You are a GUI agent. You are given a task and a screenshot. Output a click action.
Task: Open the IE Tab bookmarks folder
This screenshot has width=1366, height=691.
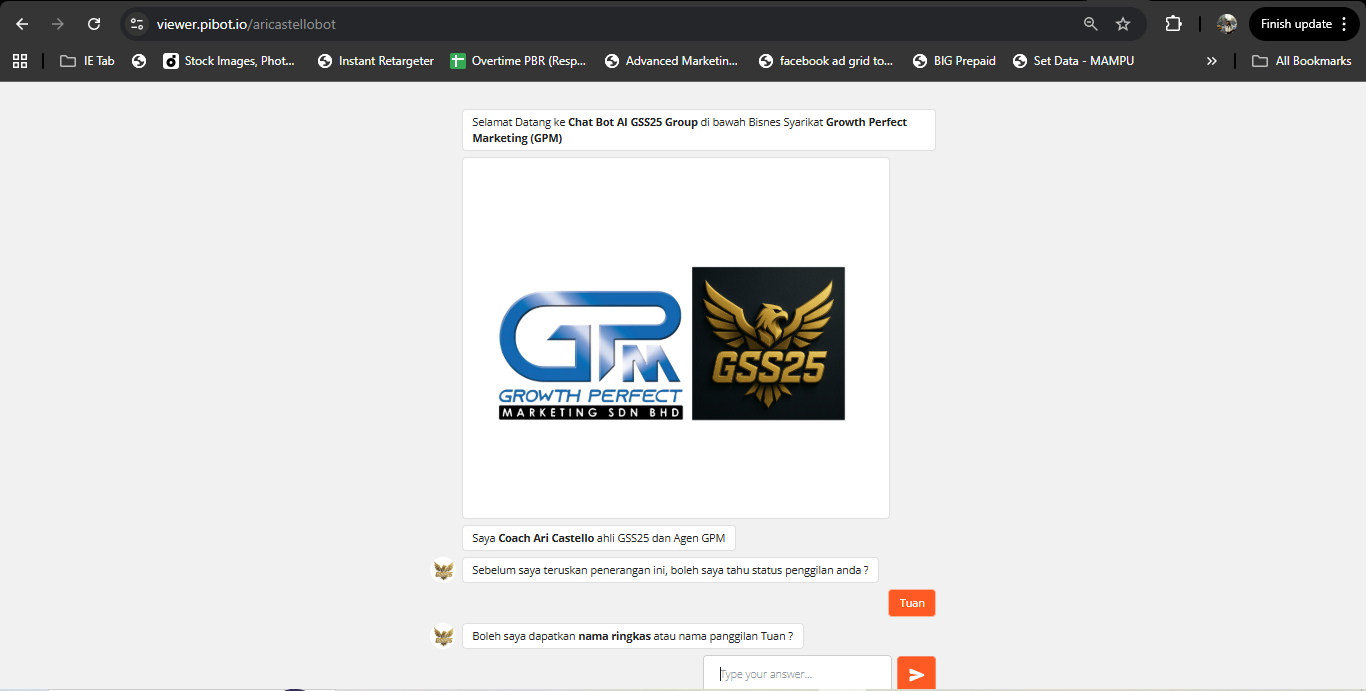(x=87, y=60)
